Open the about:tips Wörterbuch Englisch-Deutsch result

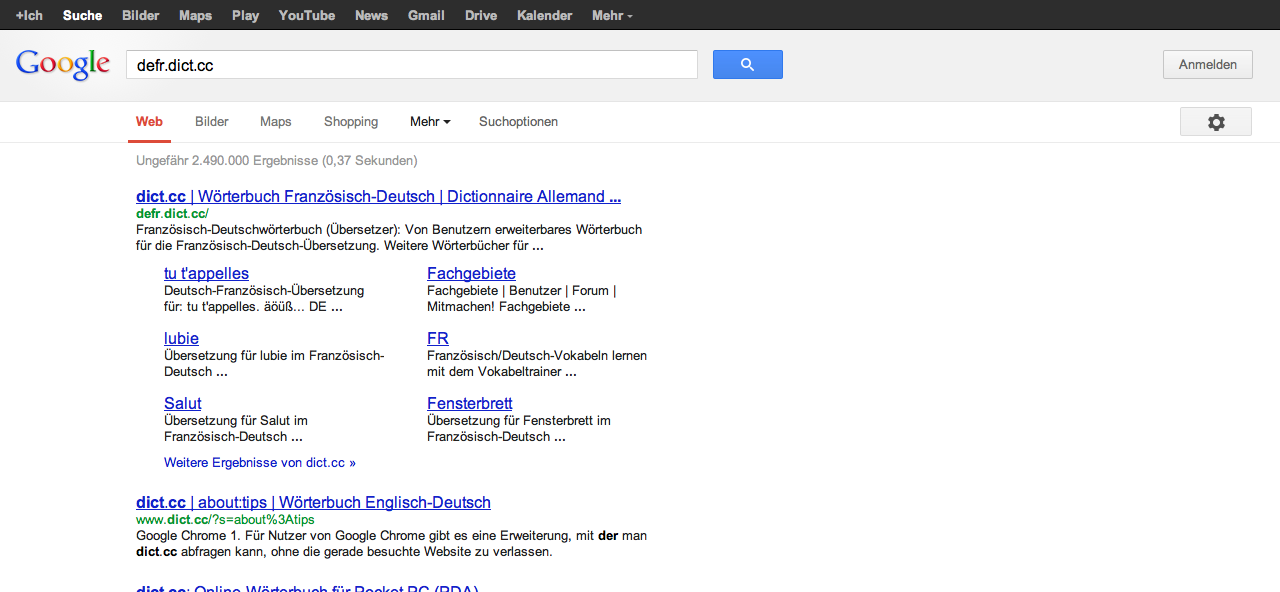(313, 502)
